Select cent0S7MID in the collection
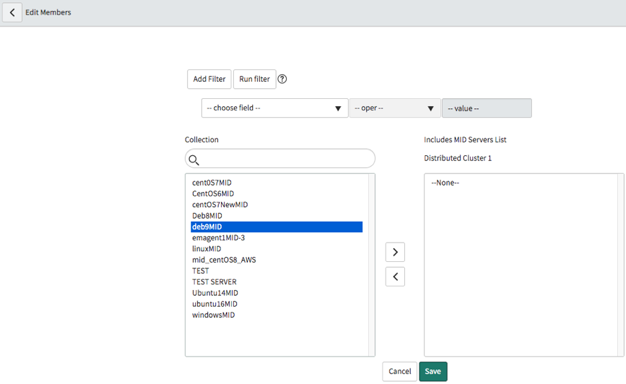 click(x=277, y=183)
